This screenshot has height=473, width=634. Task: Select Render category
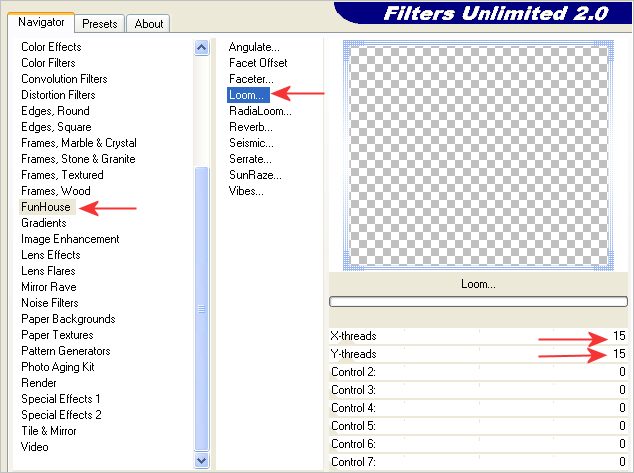39,383
